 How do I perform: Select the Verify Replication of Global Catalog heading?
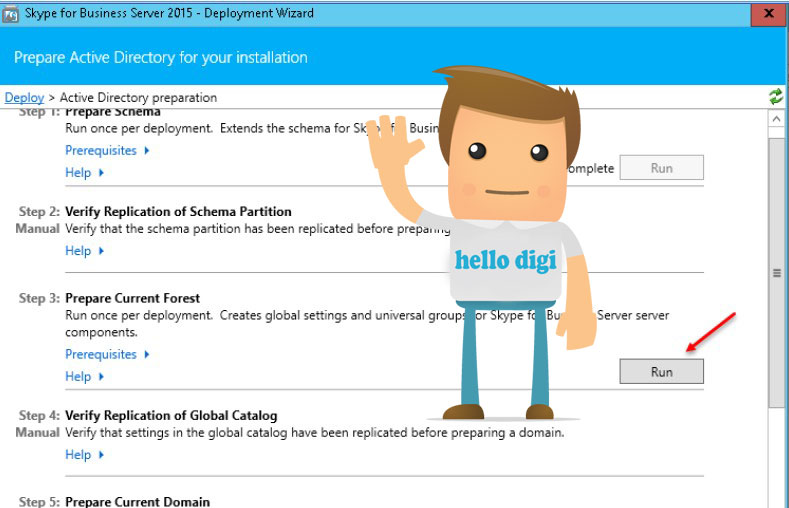(x=171, y=415)
